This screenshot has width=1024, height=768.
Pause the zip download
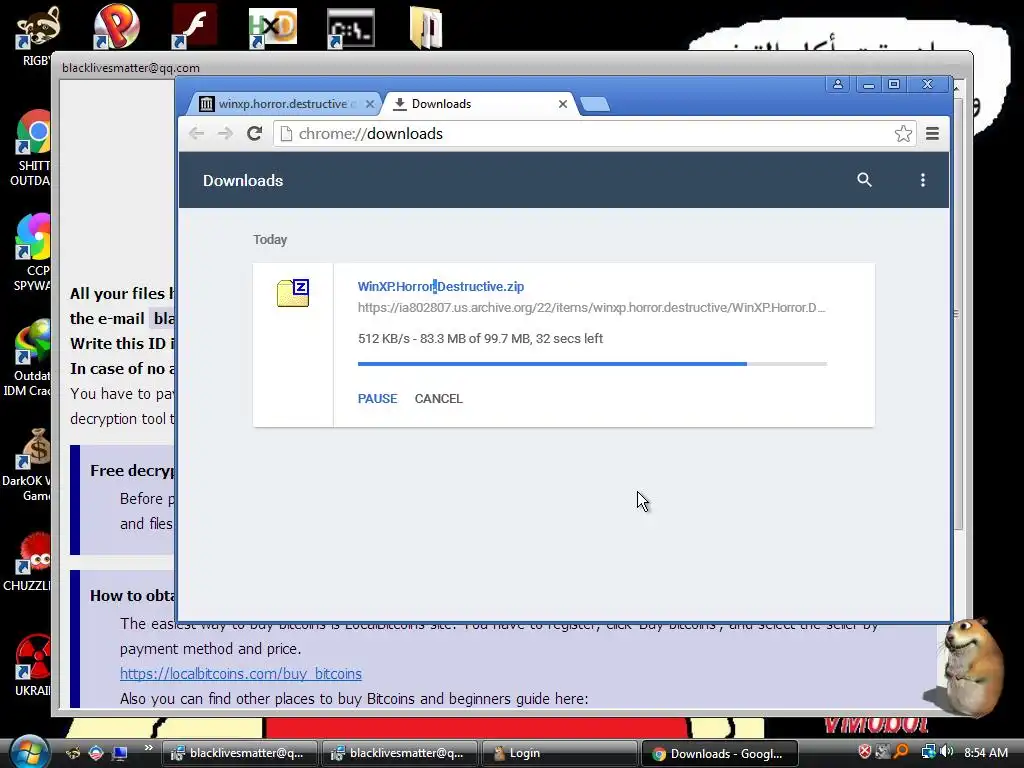377,398
